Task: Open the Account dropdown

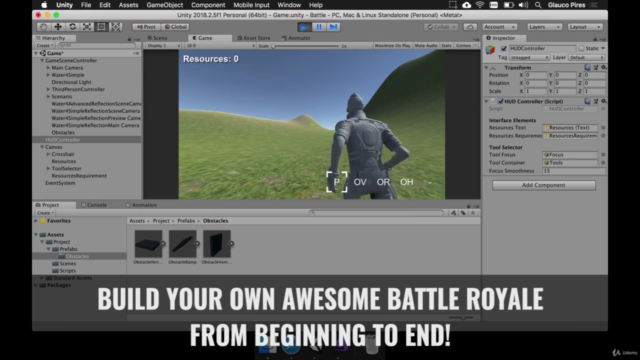Action: (x=499, y=27)
